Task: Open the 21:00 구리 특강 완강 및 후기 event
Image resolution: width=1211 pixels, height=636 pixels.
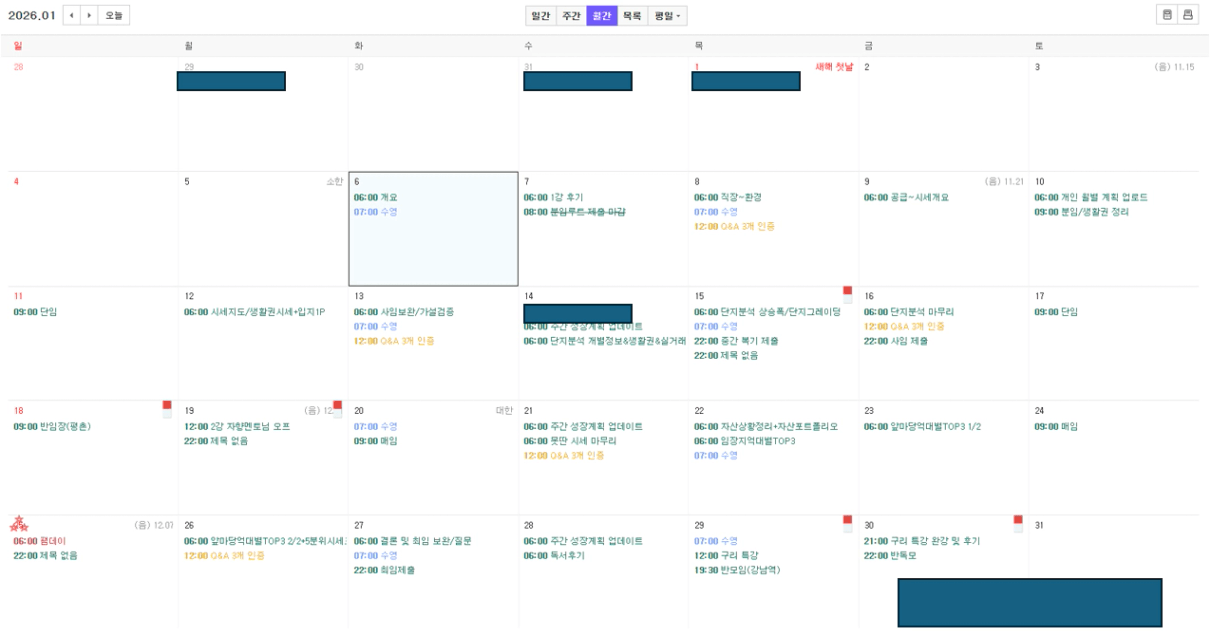Action: (x=921, y=541)
